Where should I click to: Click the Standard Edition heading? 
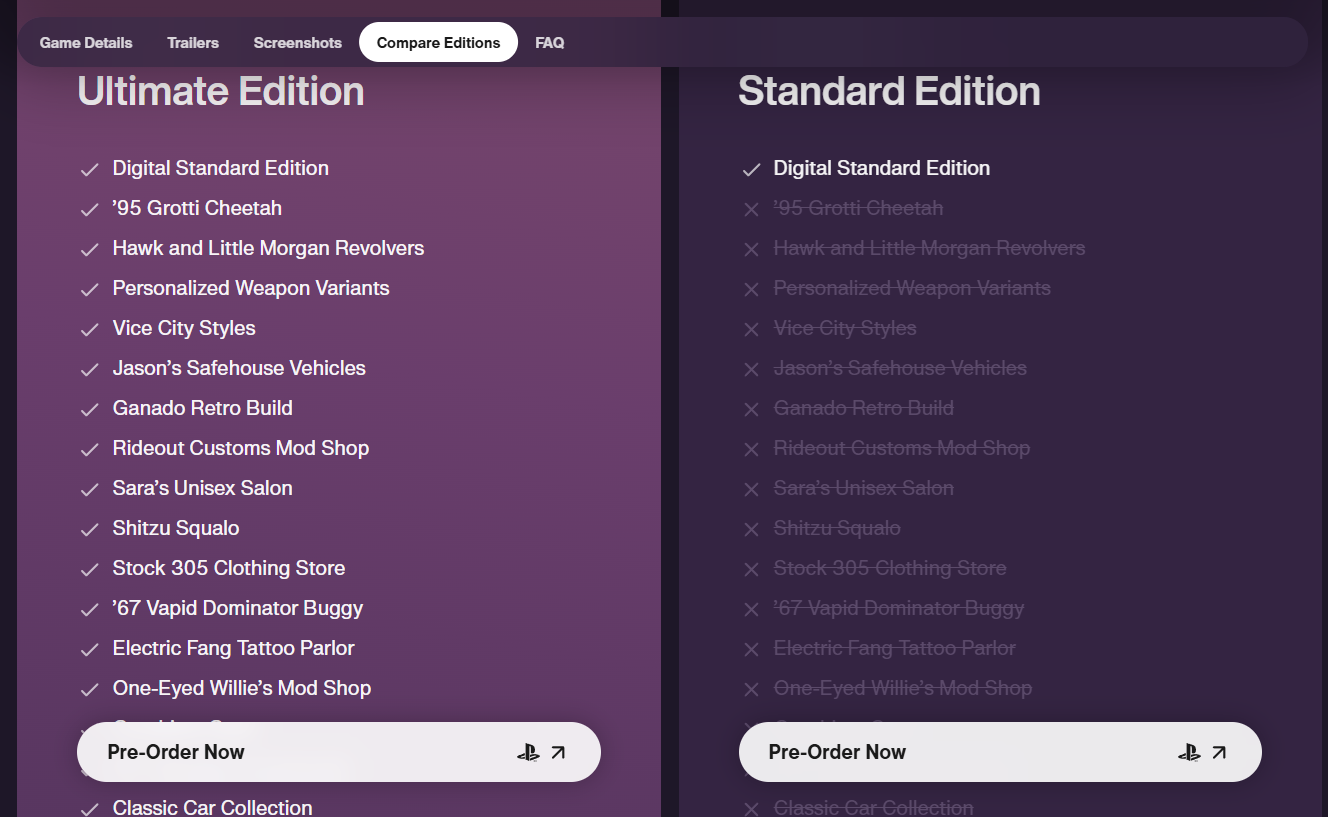click(x=889, y=91)
